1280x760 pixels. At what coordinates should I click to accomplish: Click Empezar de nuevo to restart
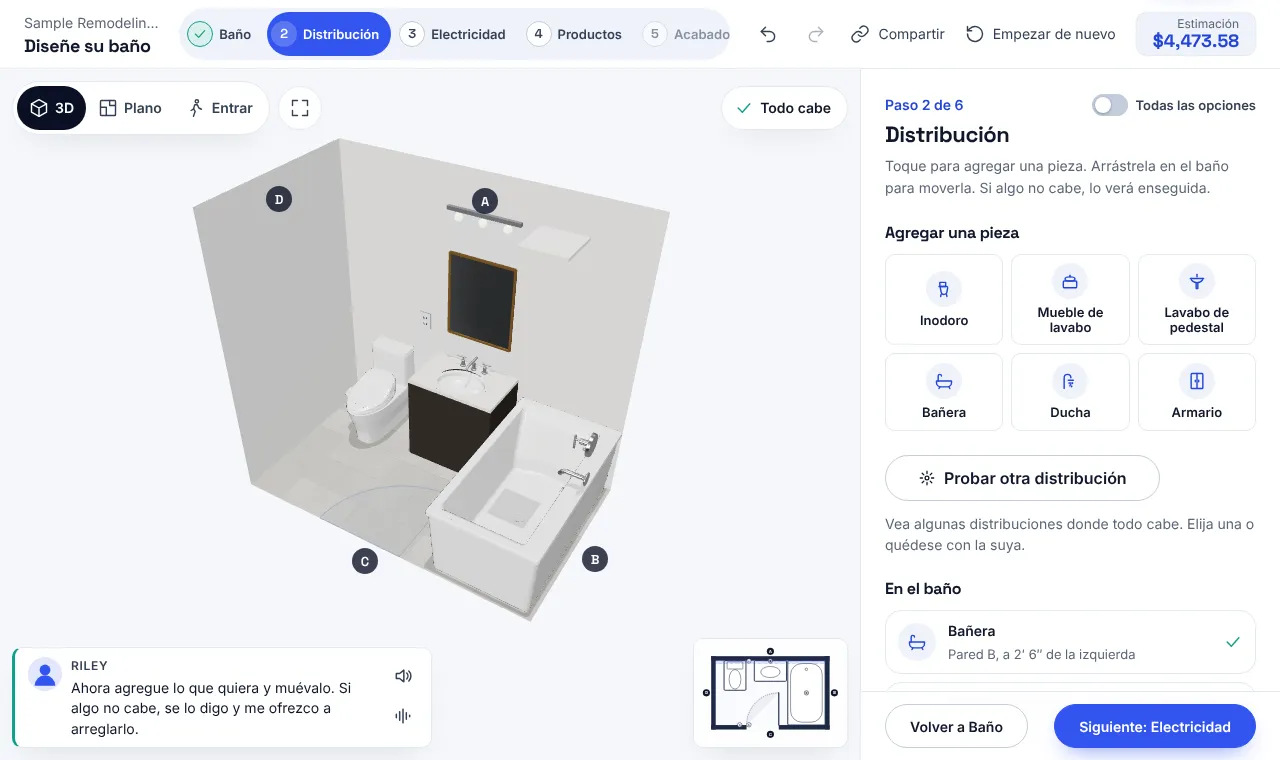[x=1040, y=34]
